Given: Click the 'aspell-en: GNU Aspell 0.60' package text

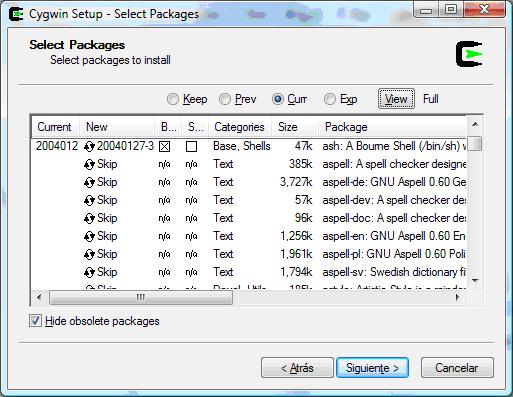Looking at the screenshot, I should (394, 236).
